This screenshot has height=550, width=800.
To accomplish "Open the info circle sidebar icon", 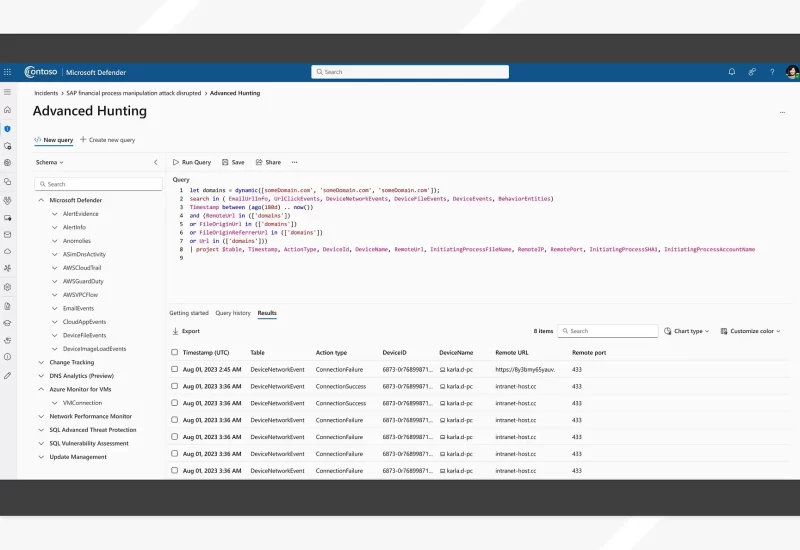I will click(x=7, y=357).
